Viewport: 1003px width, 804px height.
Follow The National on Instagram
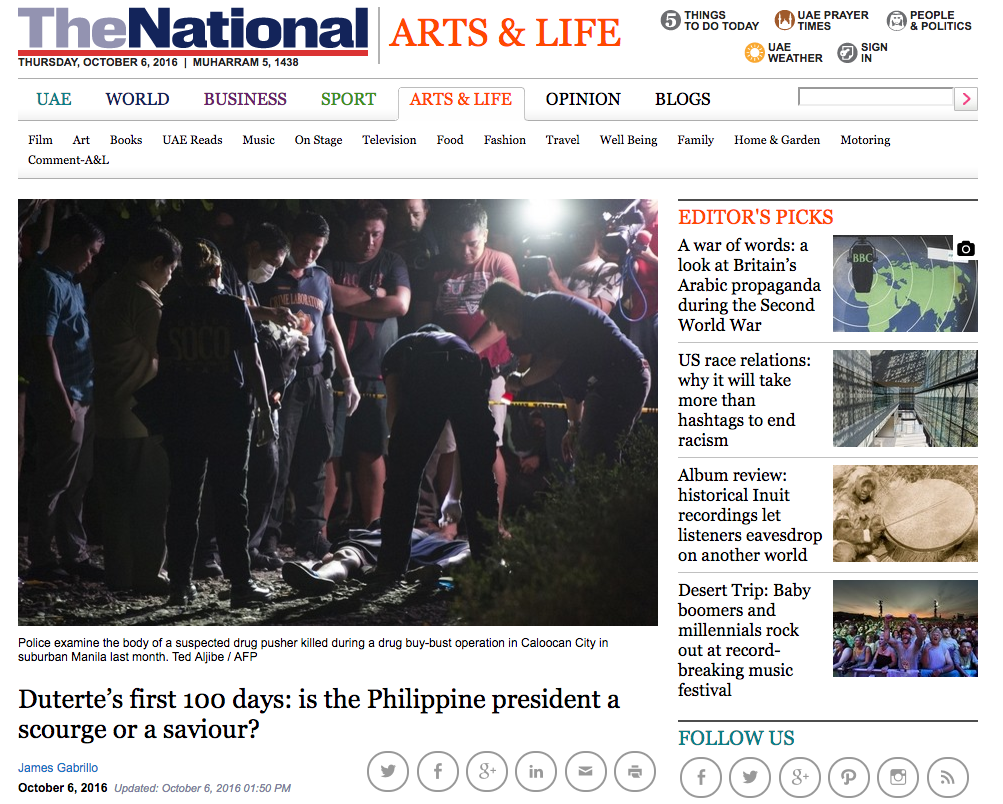[x=898, y=777]
